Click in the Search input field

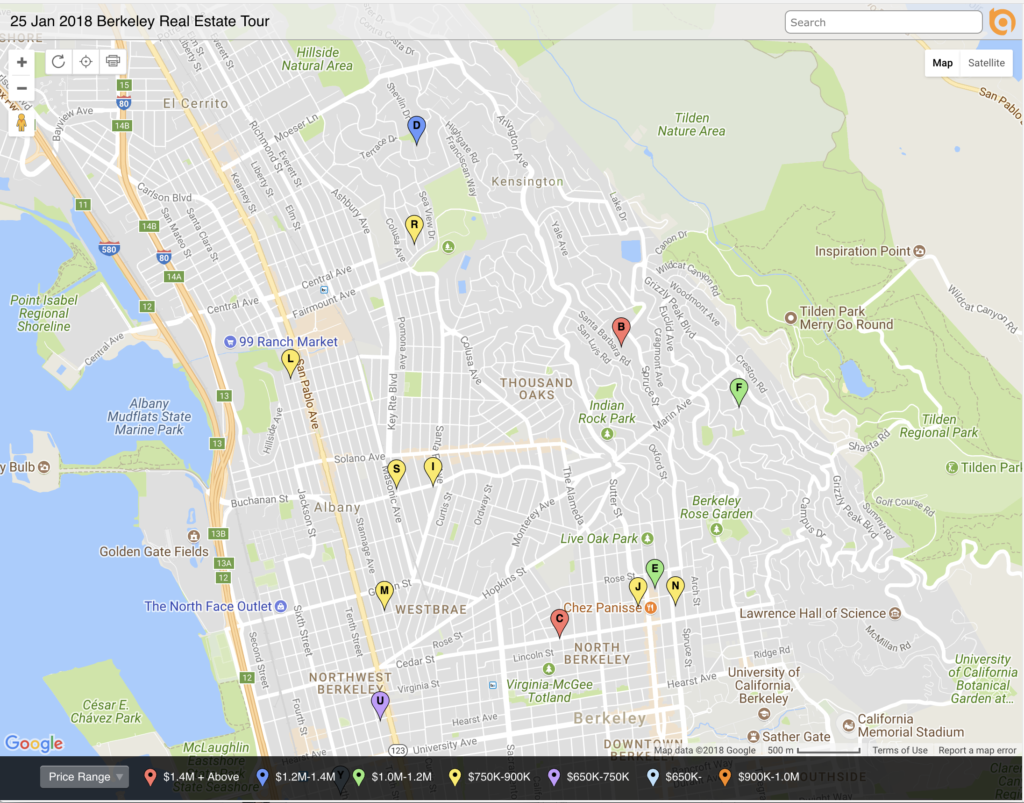pos(884,22)
